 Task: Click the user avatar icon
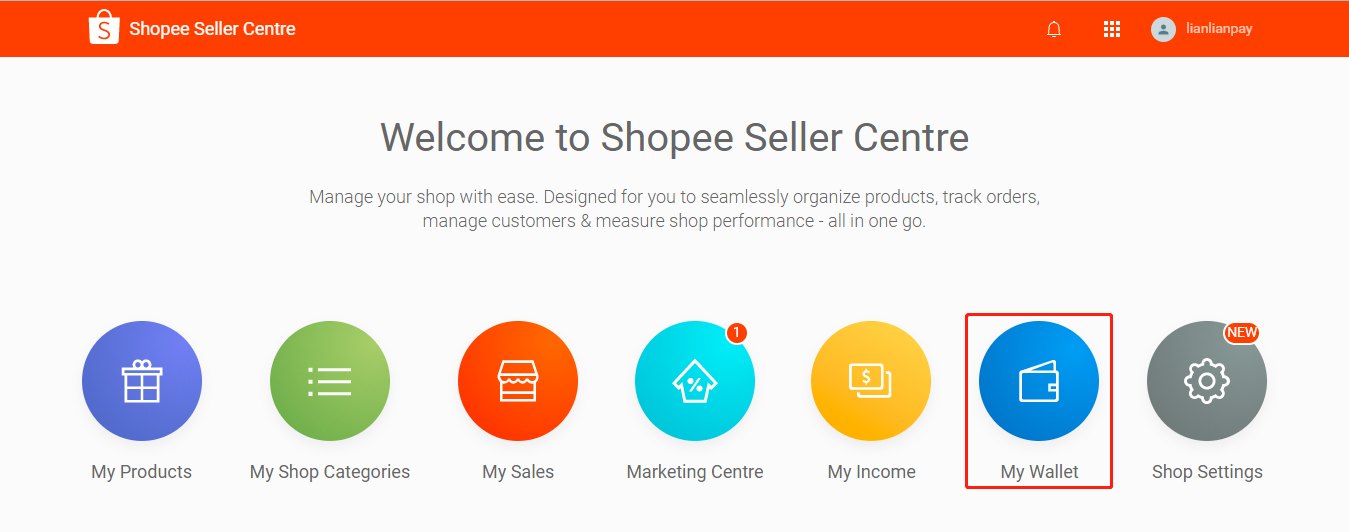pos(1163,29)
